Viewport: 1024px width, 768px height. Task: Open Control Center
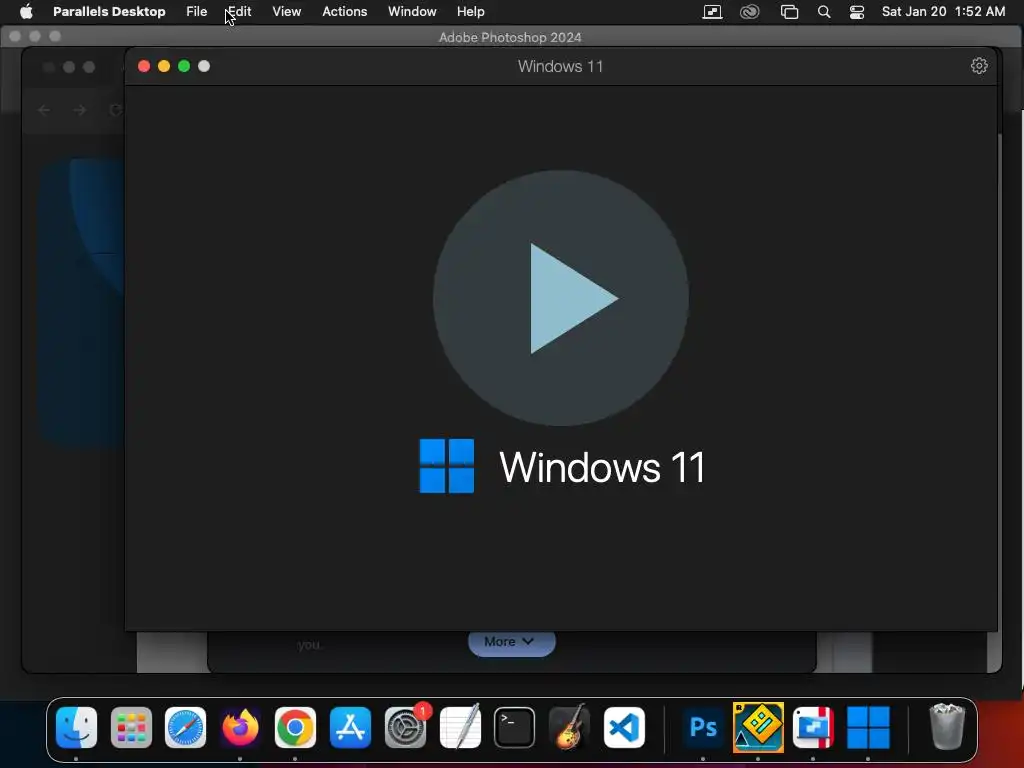click(857, 12)
